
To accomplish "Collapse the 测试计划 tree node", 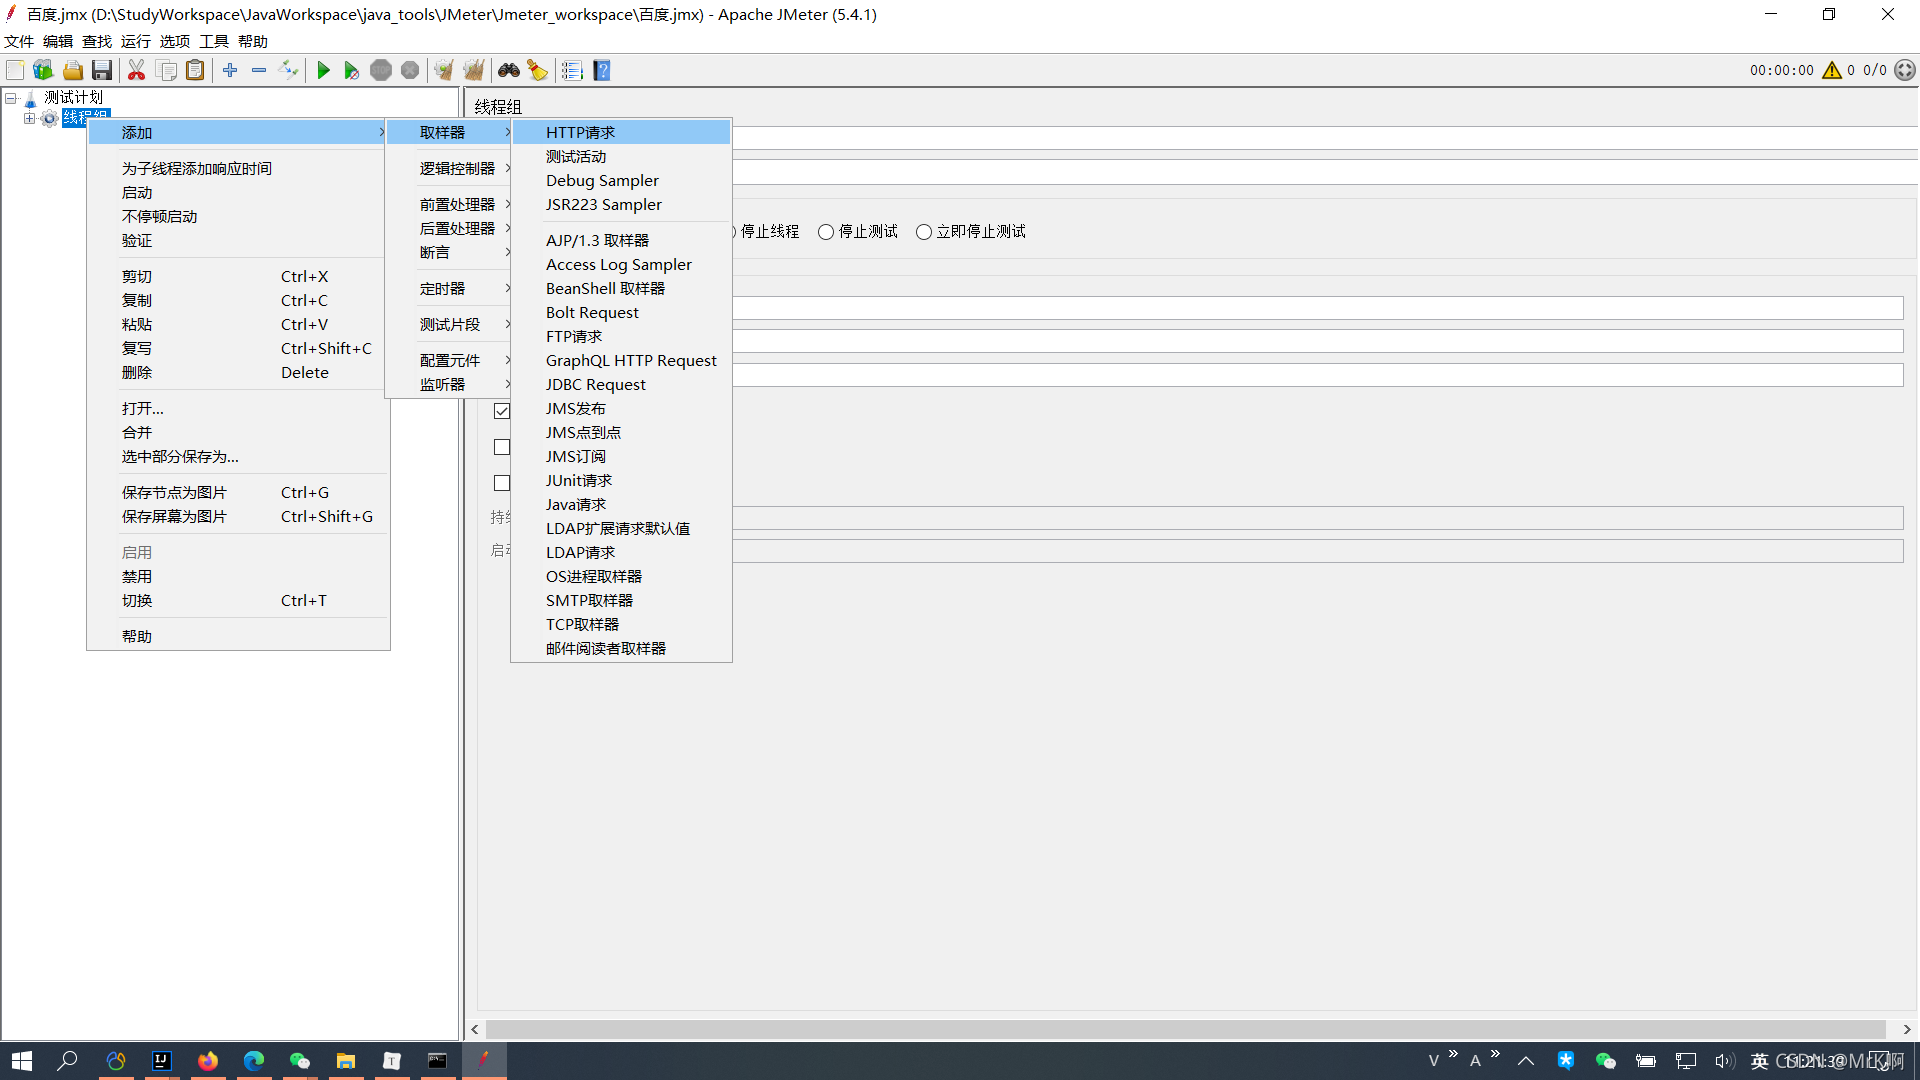I will (12, 98).
